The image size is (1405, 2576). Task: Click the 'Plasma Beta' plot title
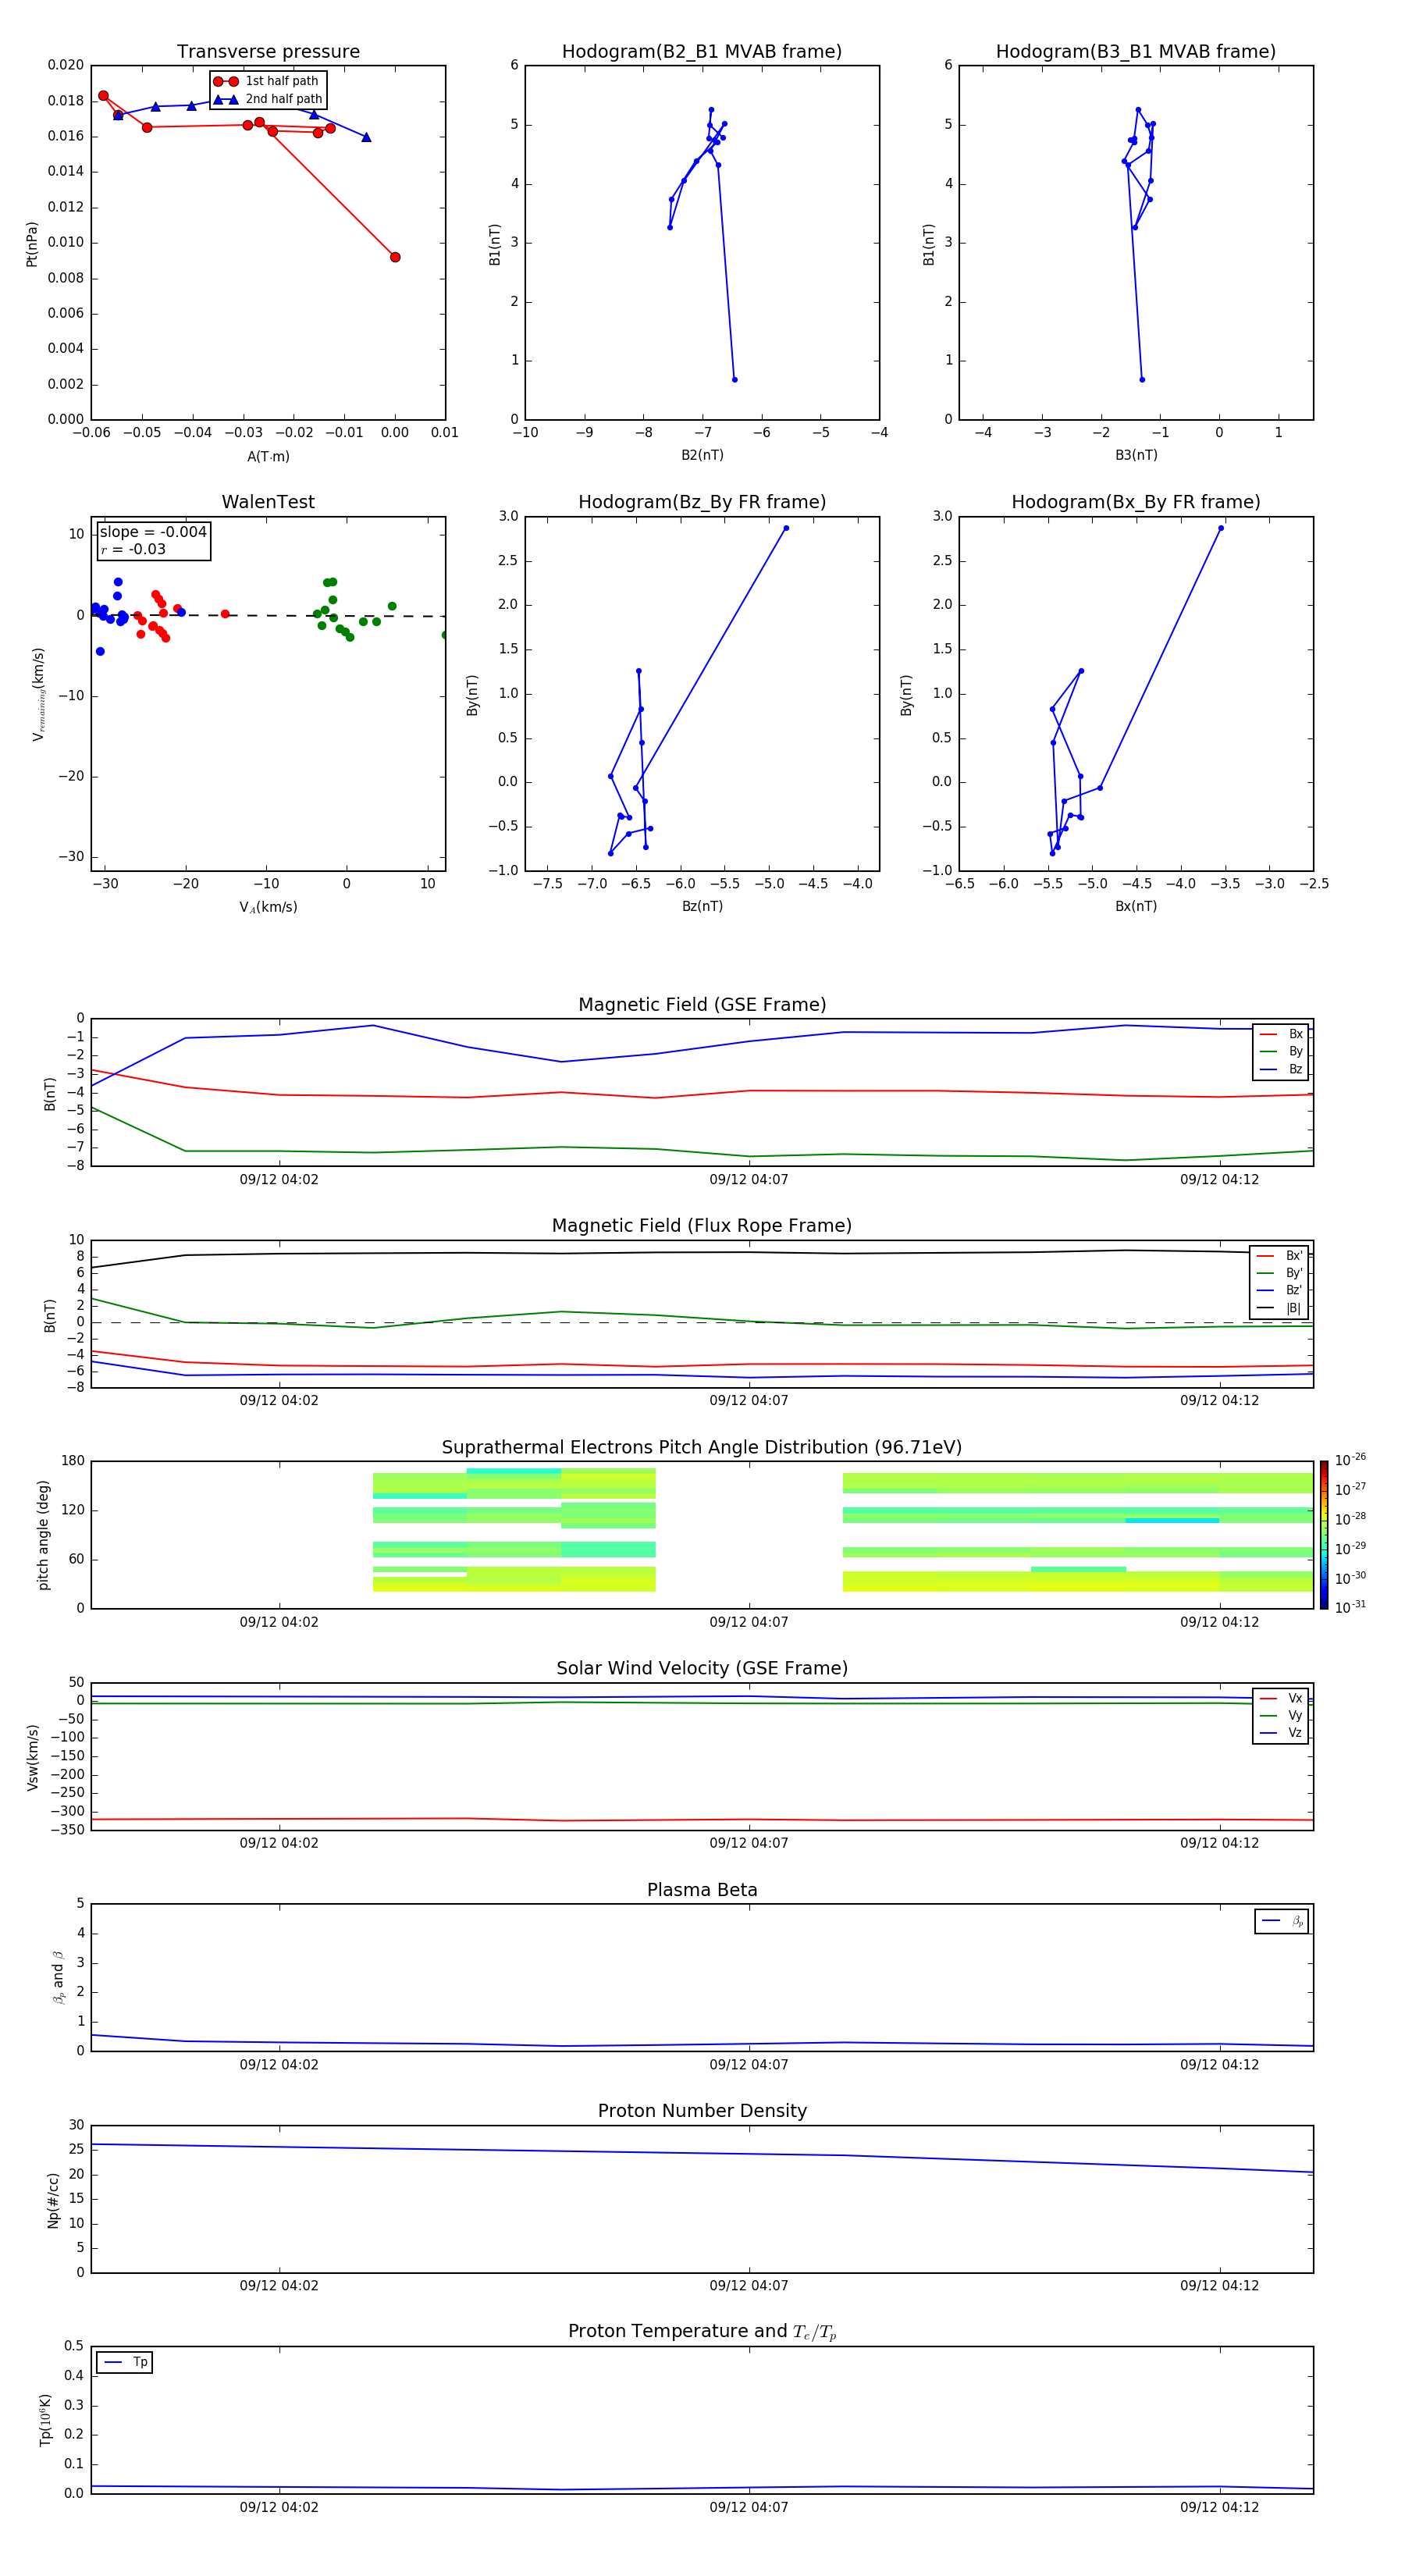pos(702,1890)
